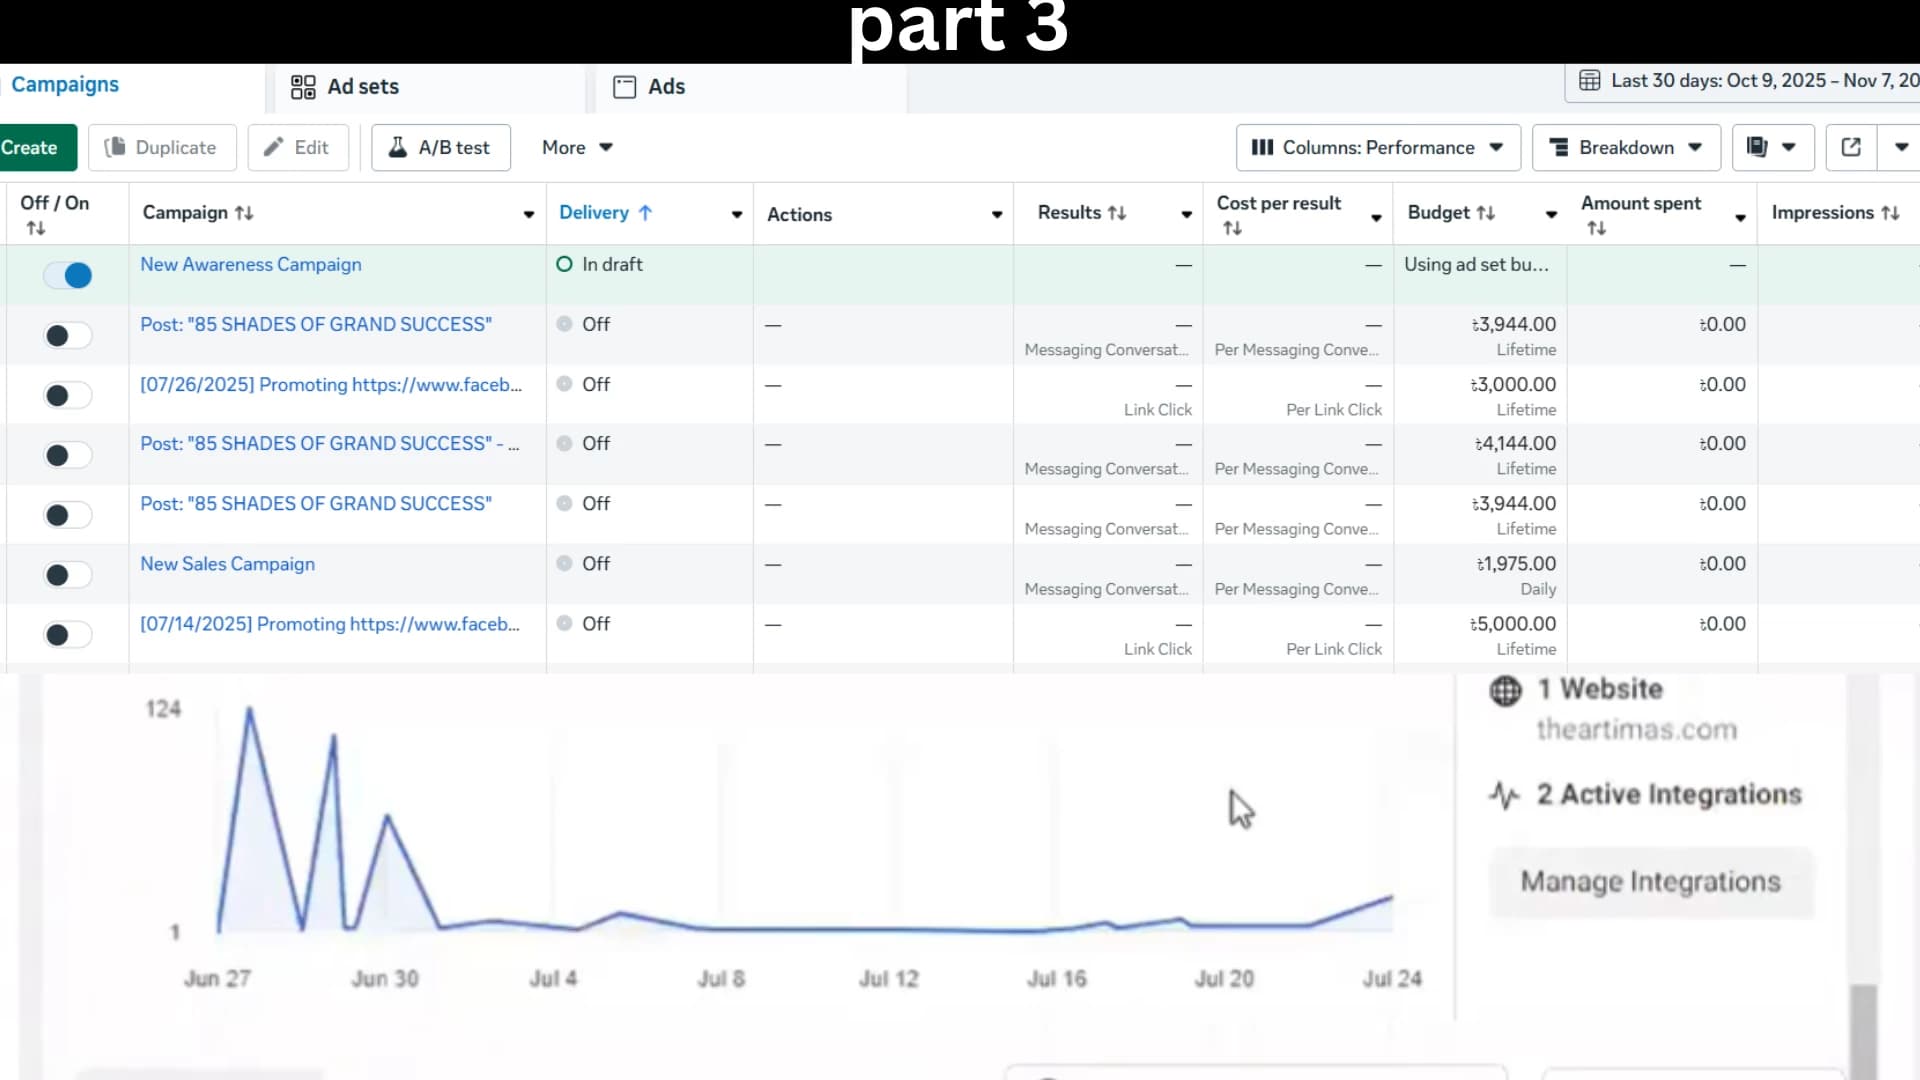Click the Manage Integrations button
Image resolution: width=1920 pixels, height=1080 pixels.
click(1651, 882)
